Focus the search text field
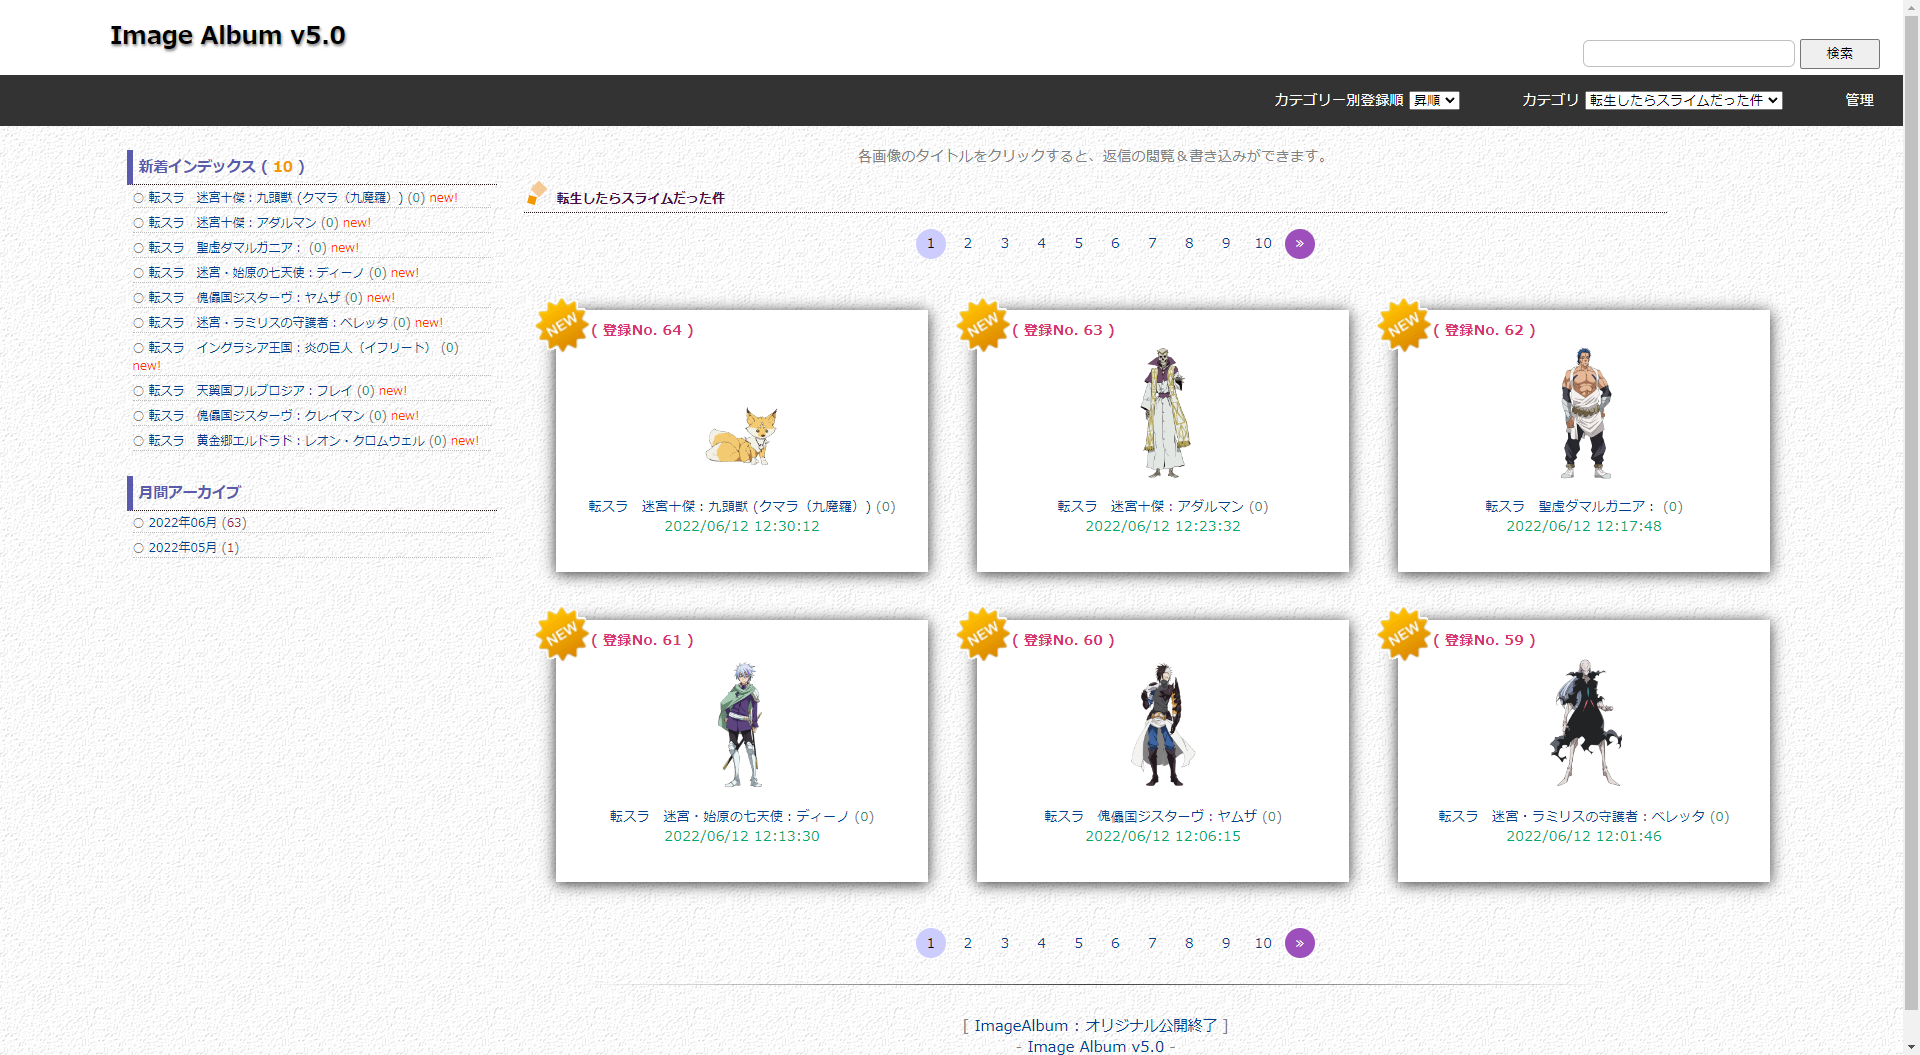The height and width of the screenshot is (1055, 1920). (x=1688, y=53)
